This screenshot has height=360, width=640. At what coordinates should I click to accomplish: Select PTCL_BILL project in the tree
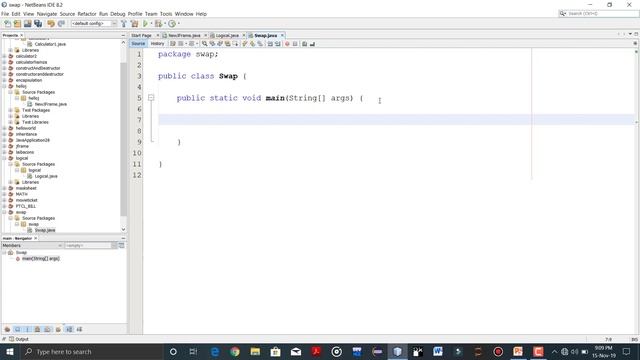(26, 206)
